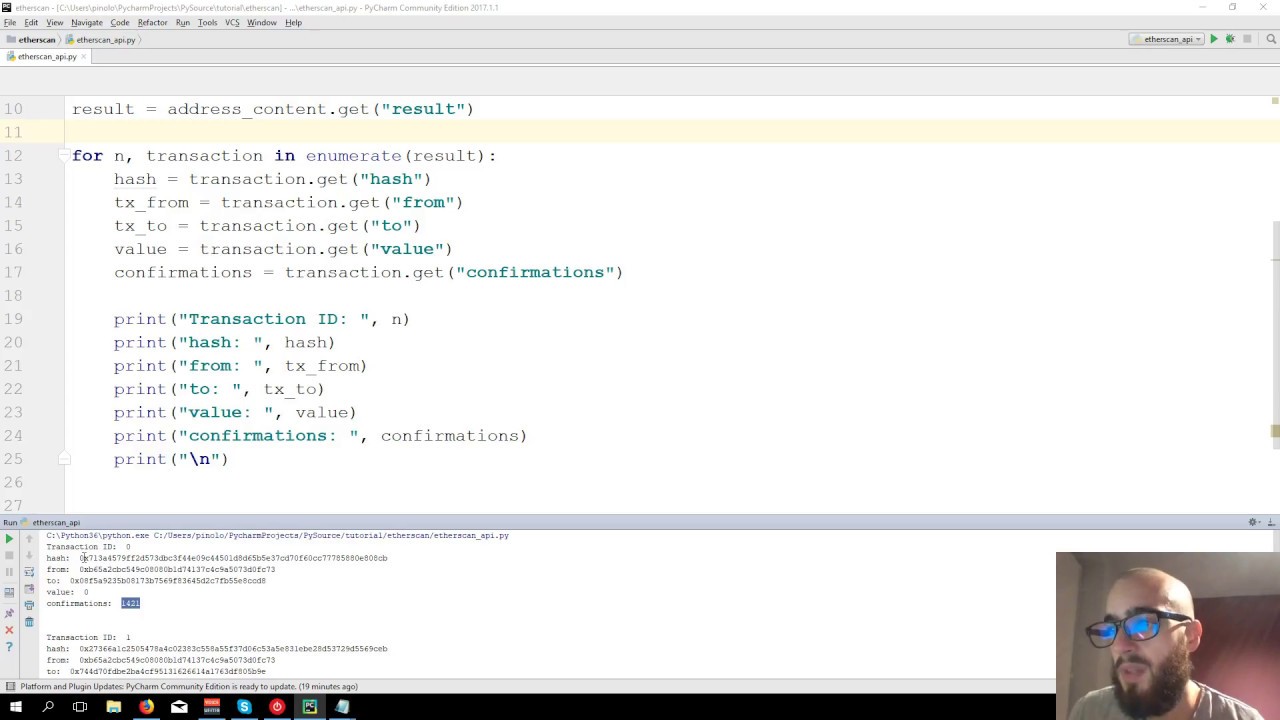Close the Run tab with the red X
This screenshot has height=720, width=1280.
click(9, 630)
